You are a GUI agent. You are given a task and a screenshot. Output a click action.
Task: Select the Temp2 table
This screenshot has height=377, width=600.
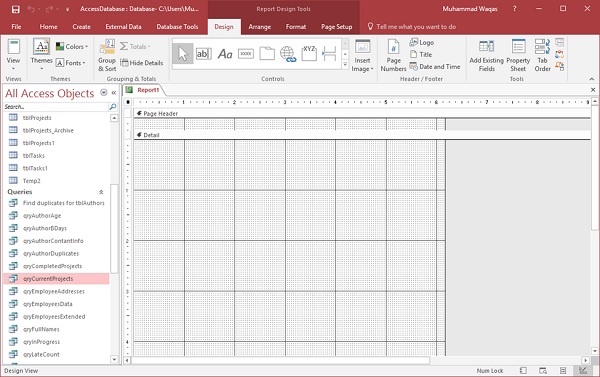31,181
